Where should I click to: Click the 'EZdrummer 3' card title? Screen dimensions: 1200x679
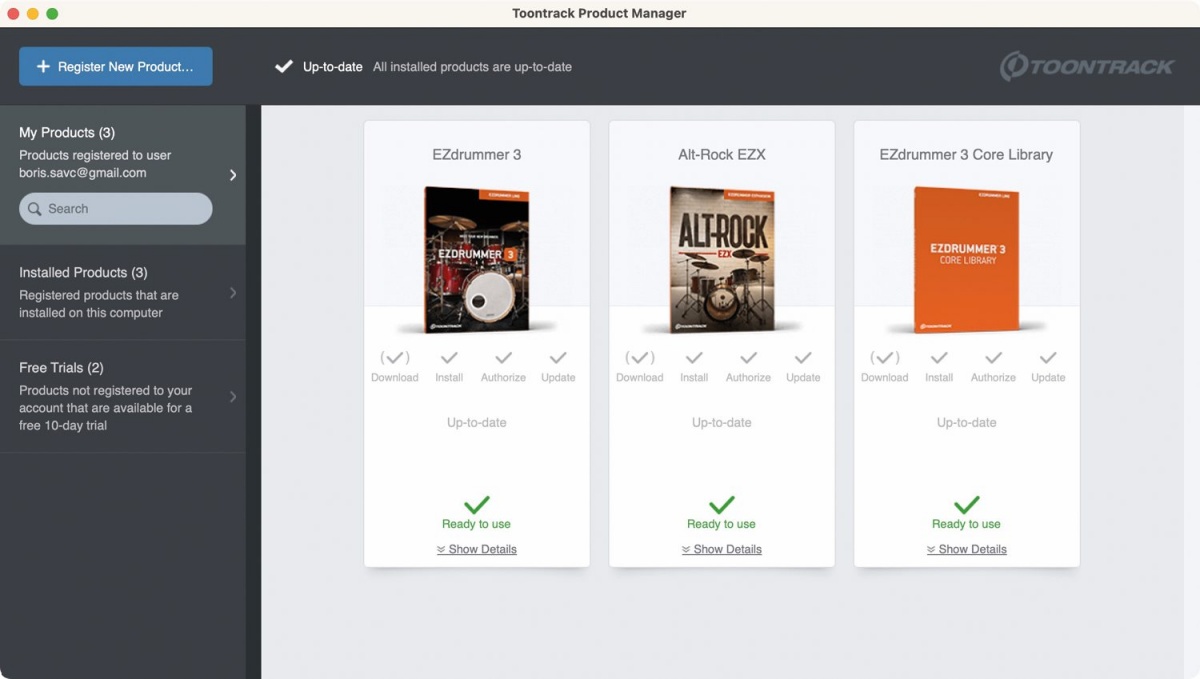477,154
